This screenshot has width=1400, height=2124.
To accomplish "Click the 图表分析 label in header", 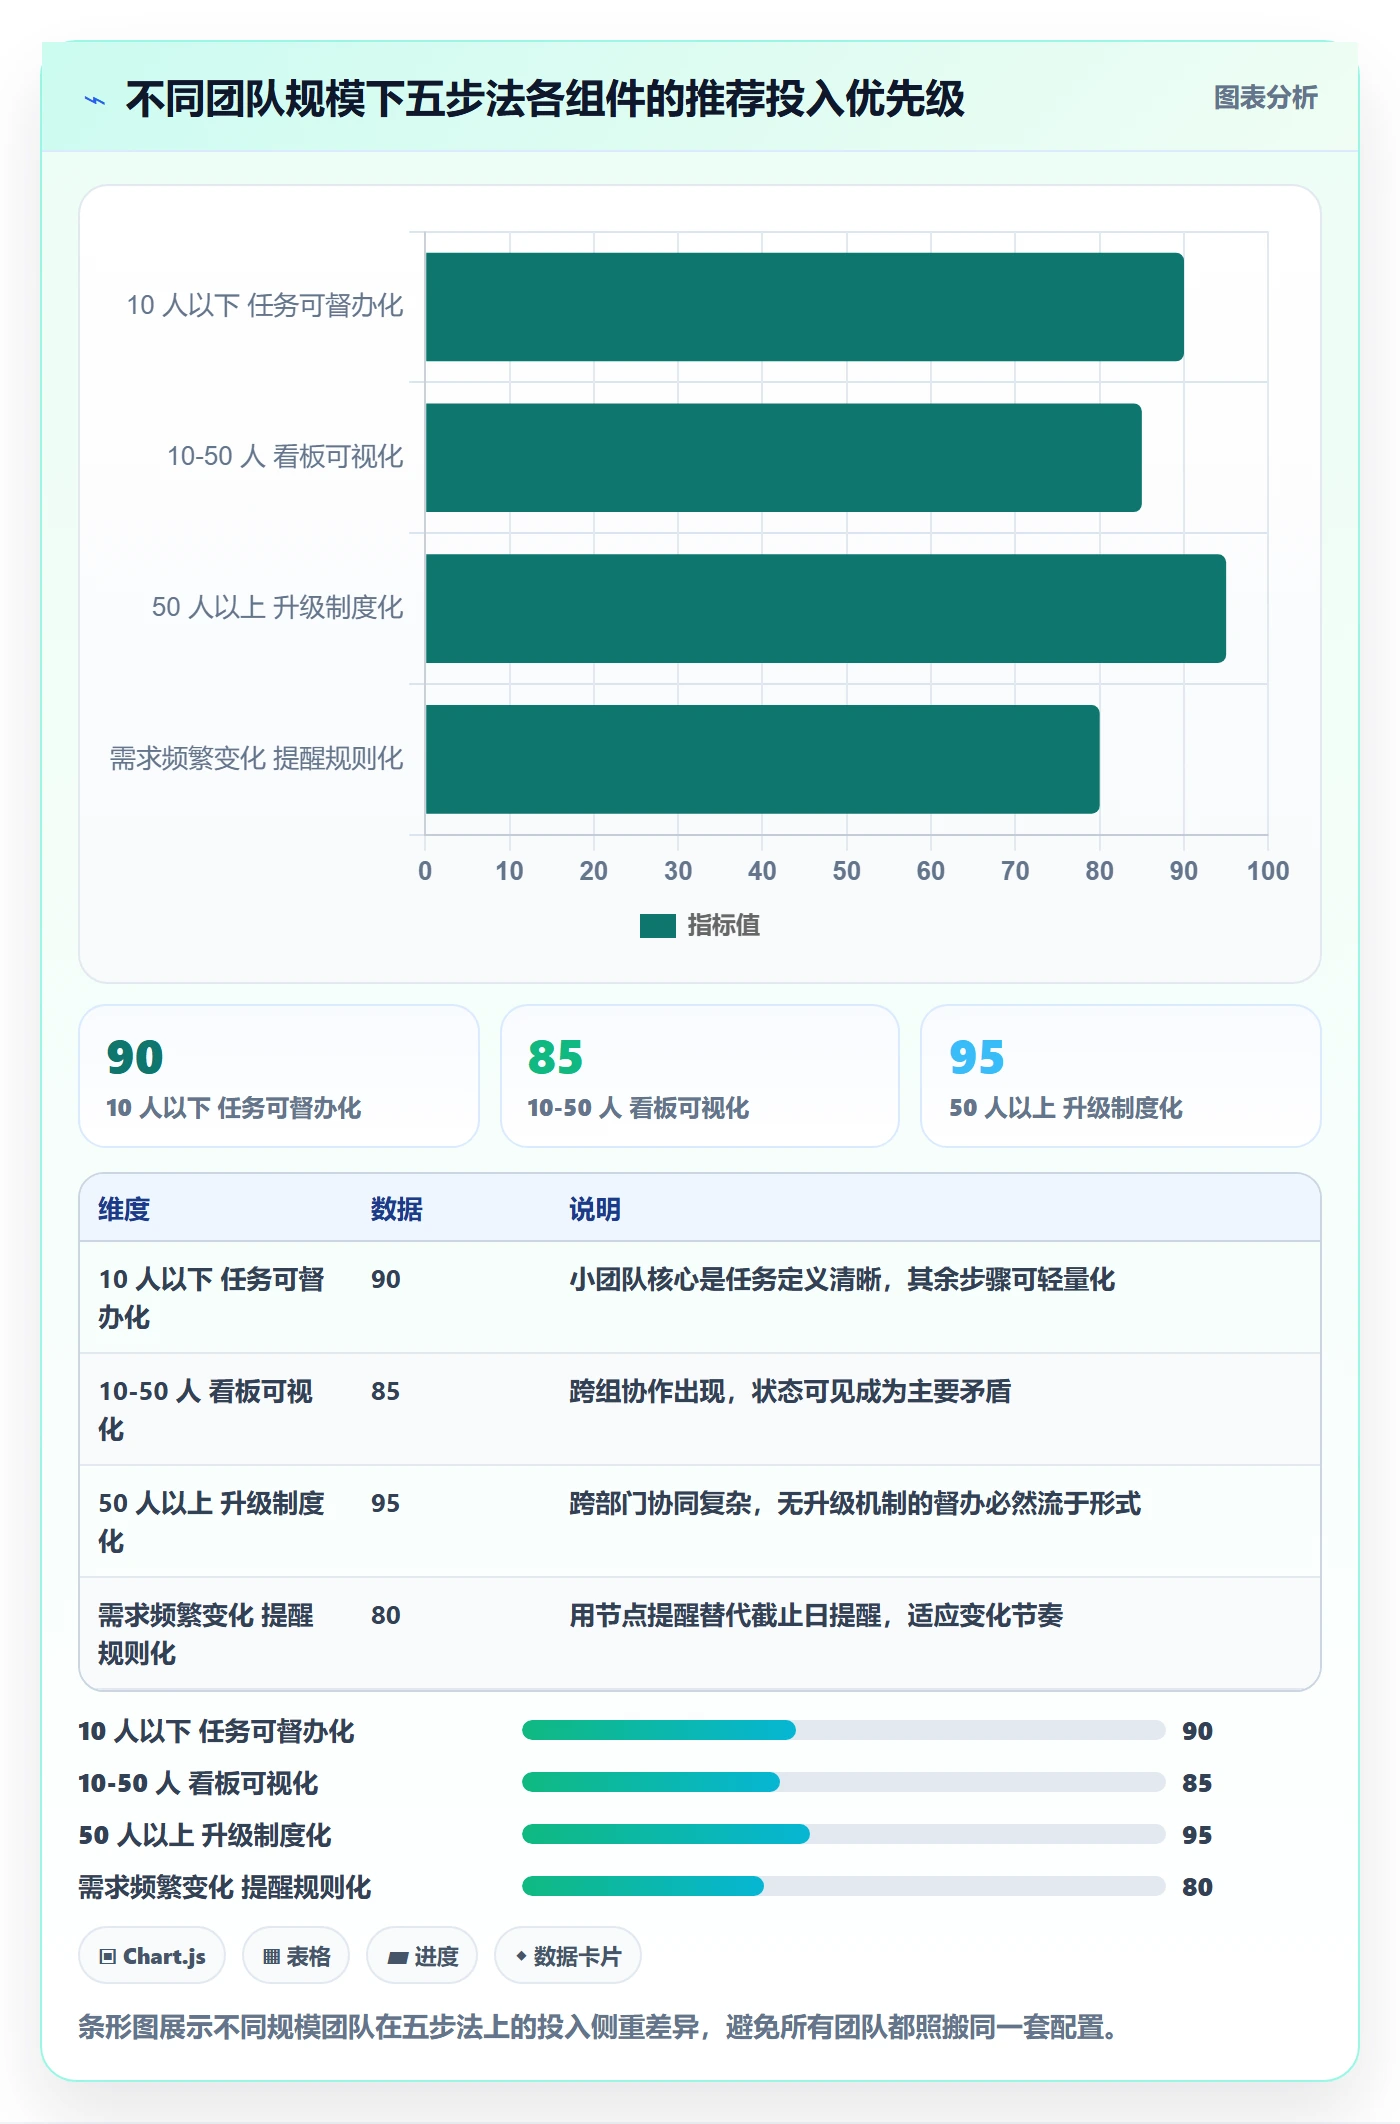I will pos(1265,98).
